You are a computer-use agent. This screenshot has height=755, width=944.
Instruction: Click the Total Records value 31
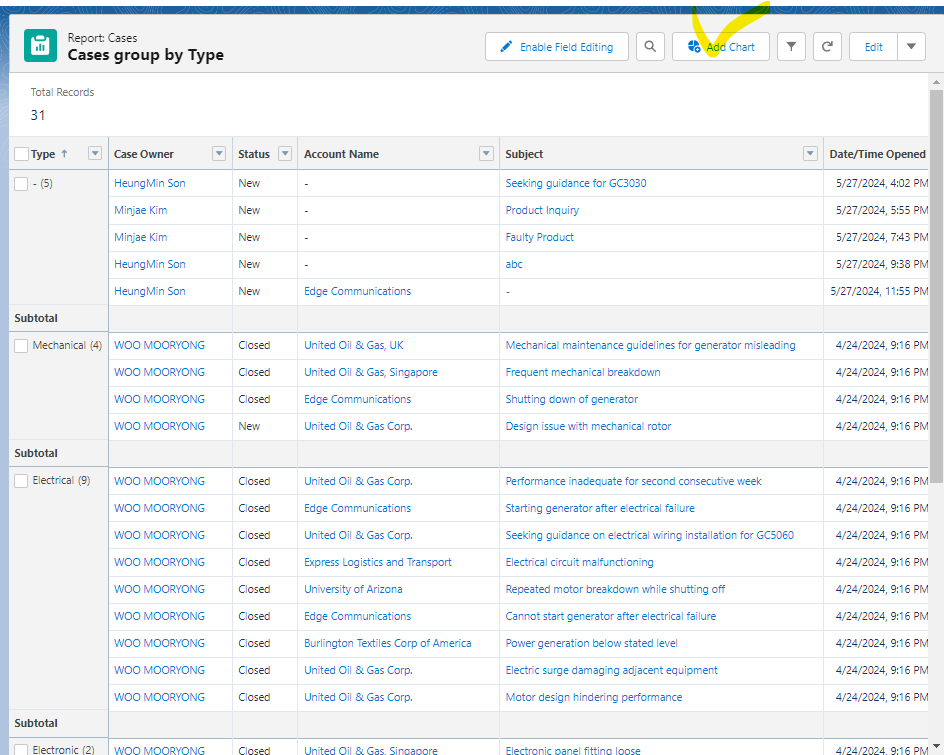click(x=38, y=115)
